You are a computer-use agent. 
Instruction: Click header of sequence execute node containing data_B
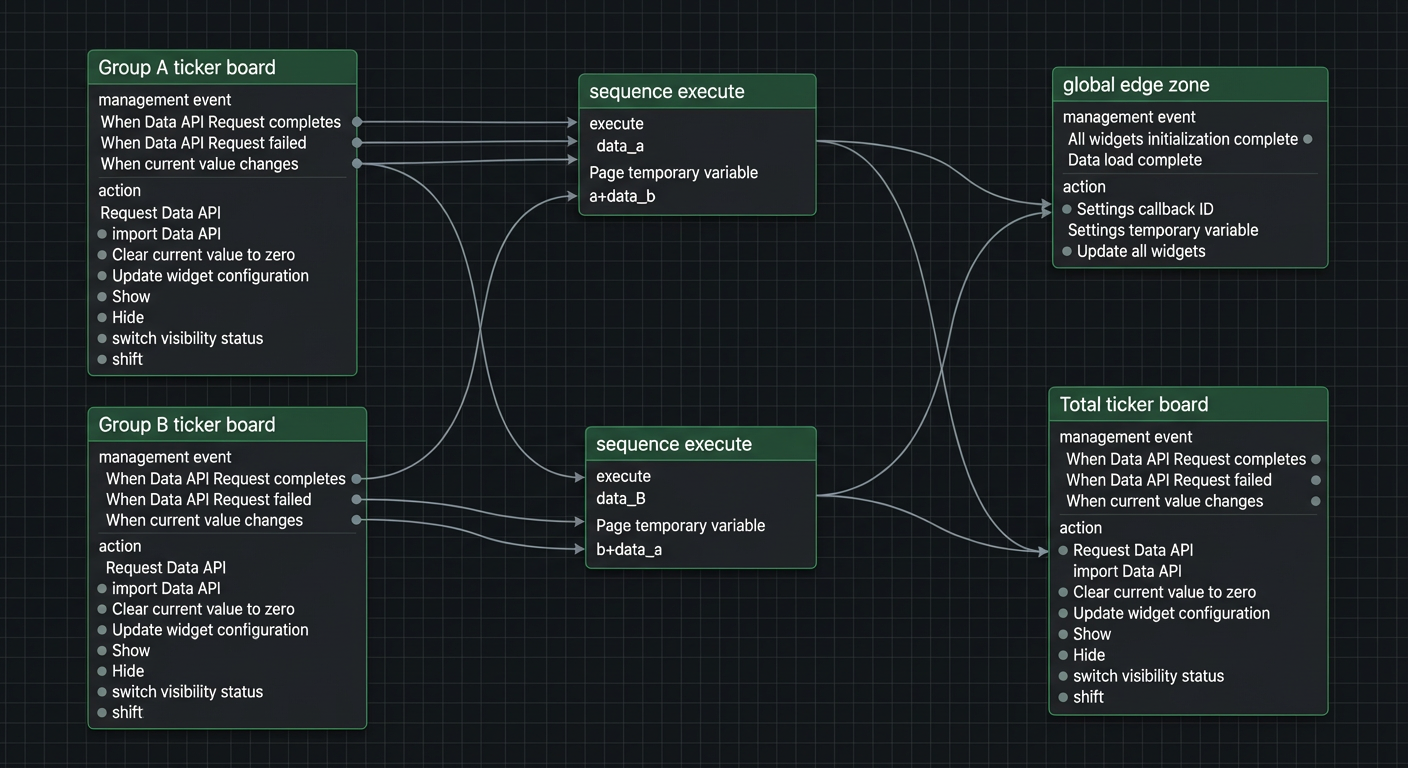(700, 445)
